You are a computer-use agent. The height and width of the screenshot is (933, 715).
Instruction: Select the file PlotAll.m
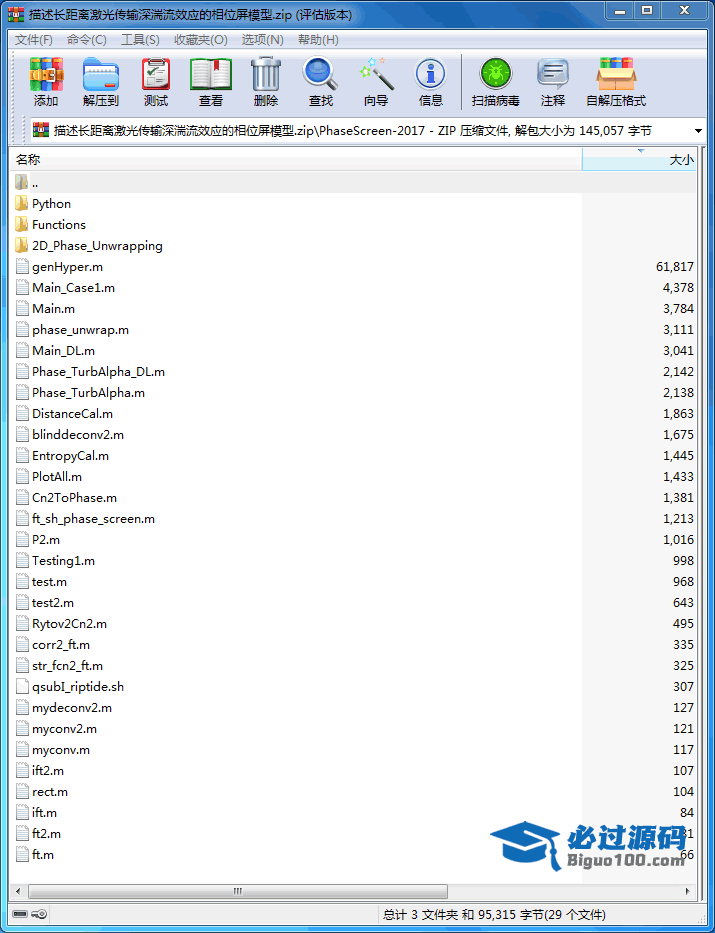click(57, 477)
